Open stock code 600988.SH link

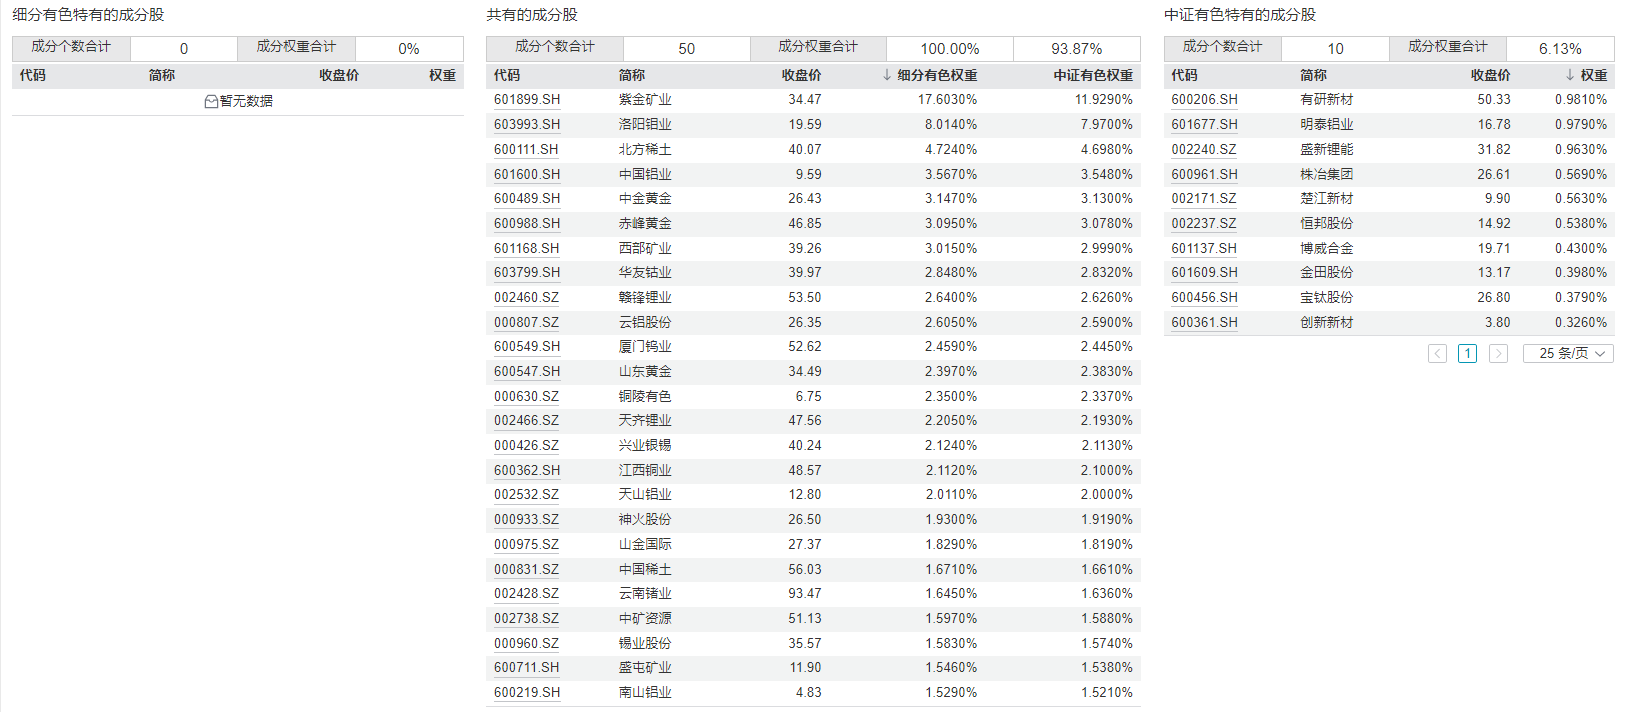[x=527, y=223]
